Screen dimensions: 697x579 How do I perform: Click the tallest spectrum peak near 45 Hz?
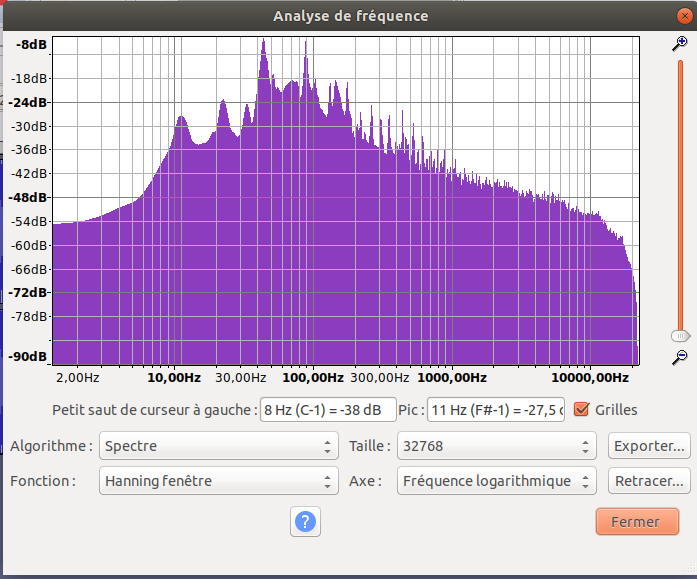[264, 42]
